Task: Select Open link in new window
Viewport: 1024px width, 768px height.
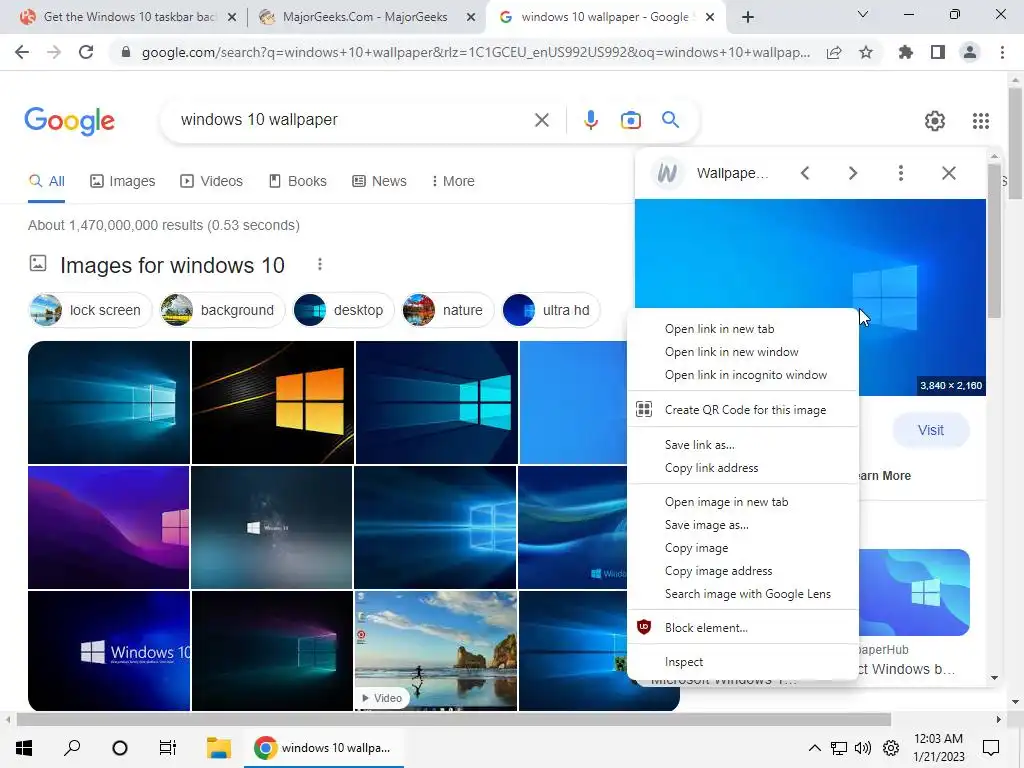Action: (x=743, y=352)
